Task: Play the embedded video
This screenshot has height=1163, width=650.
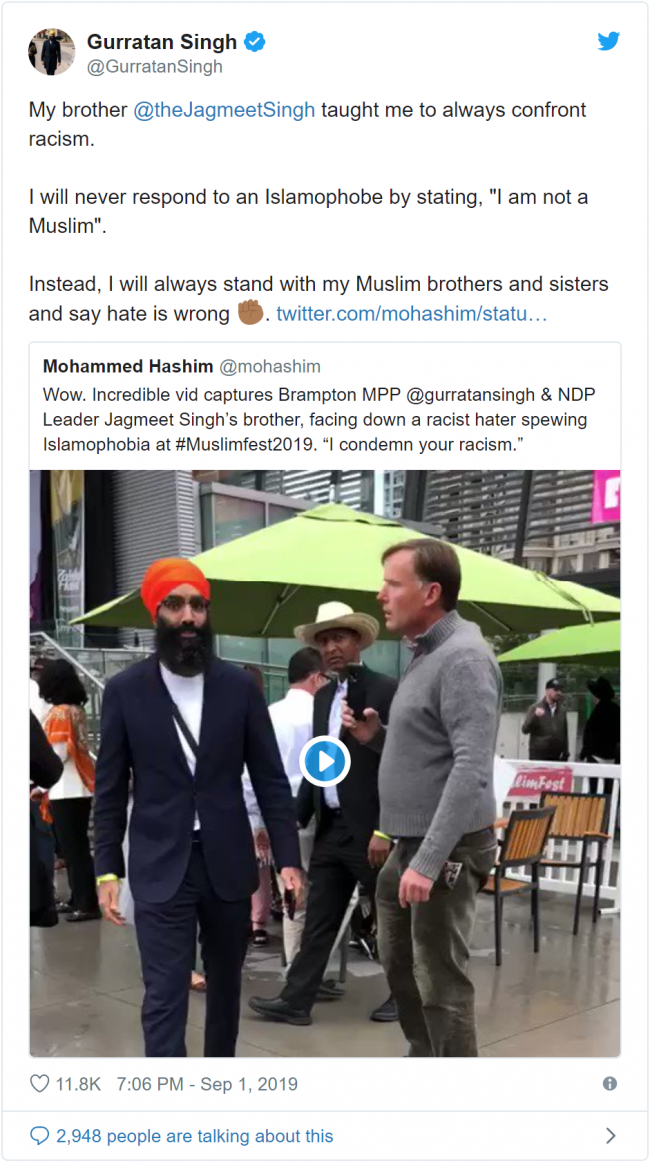Action: pos(325,761)
